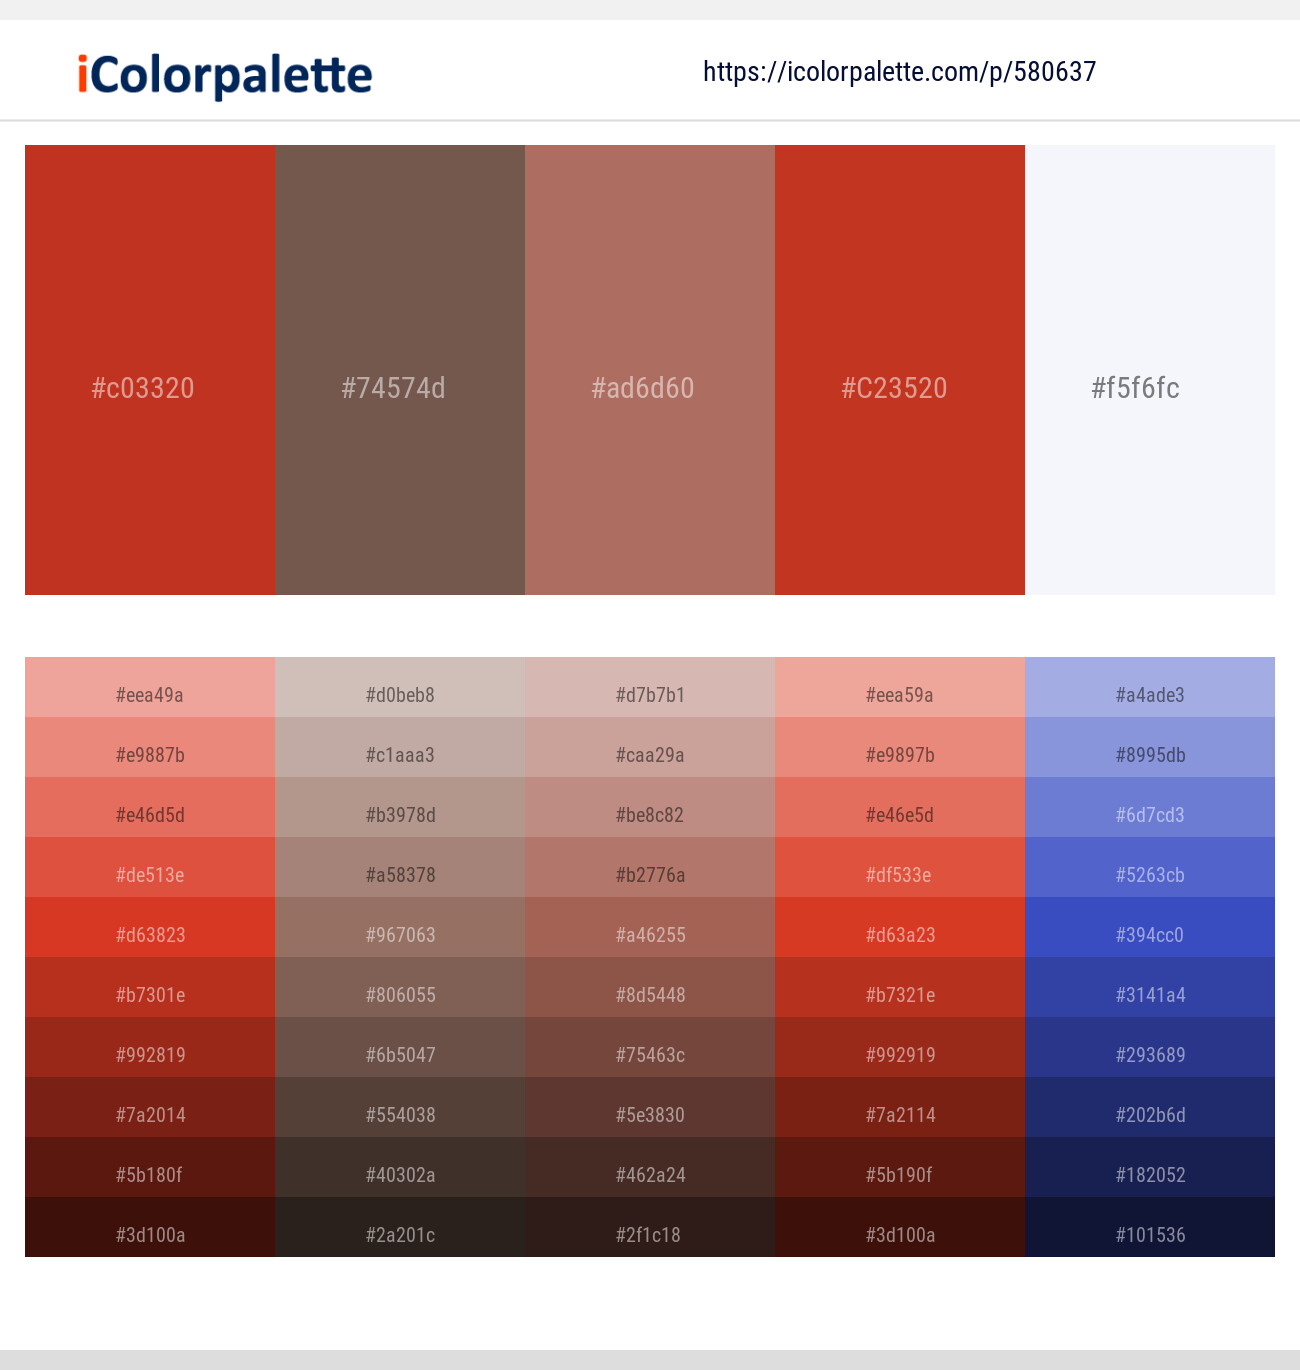Pick the large #ad6d60 swatch
The width and height of the screenshot is (1300, 1370).
tap(650, 370)
